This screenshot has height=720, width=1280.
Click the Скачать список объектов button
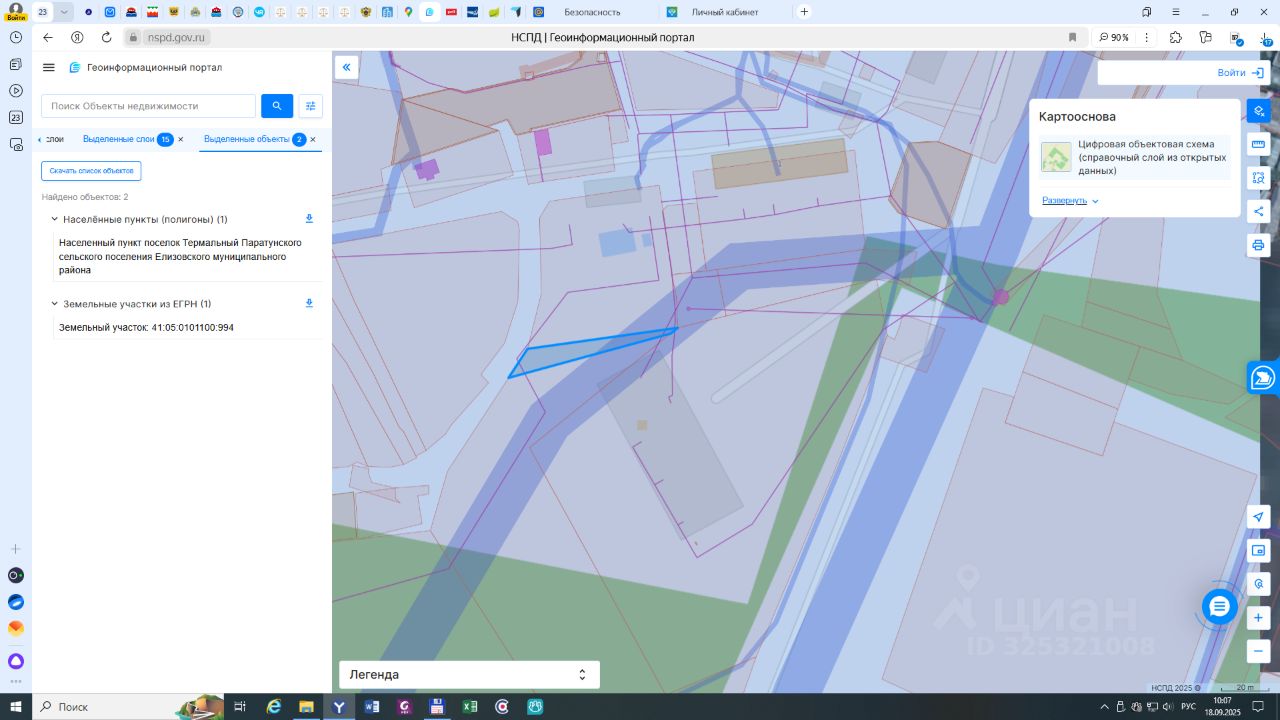click(x=91, y=171)
